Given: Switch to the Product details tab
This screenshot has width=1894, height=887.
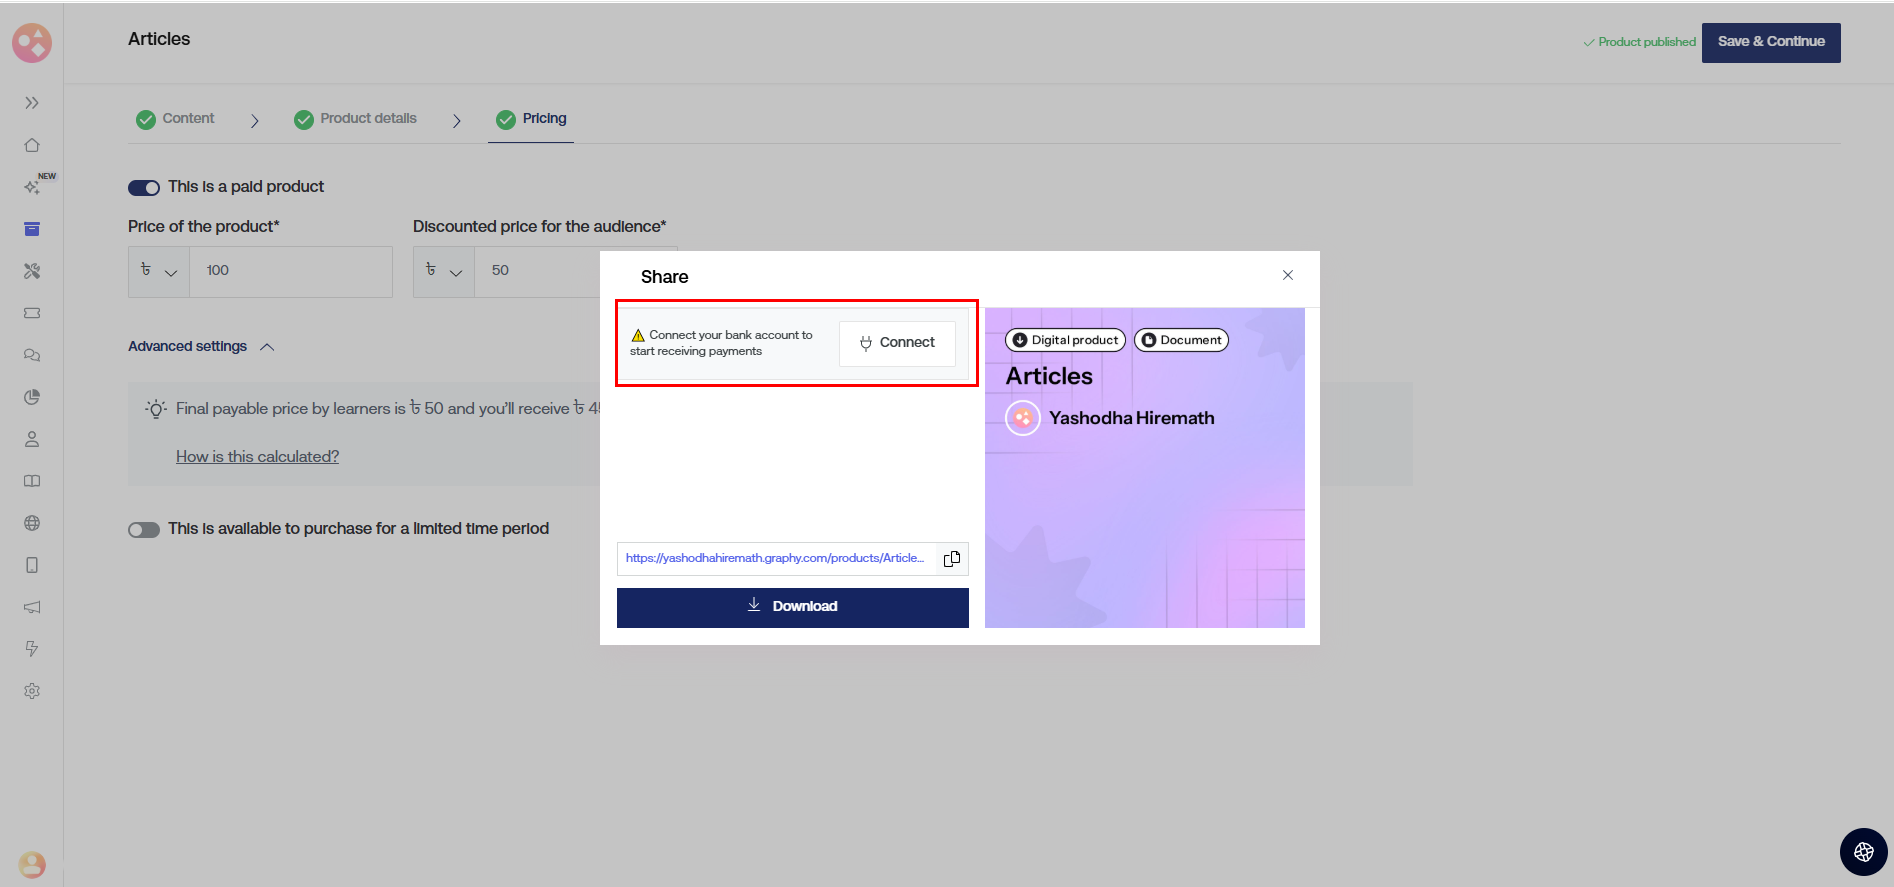Looking at the screenshot, I should [x=356, y=119].
